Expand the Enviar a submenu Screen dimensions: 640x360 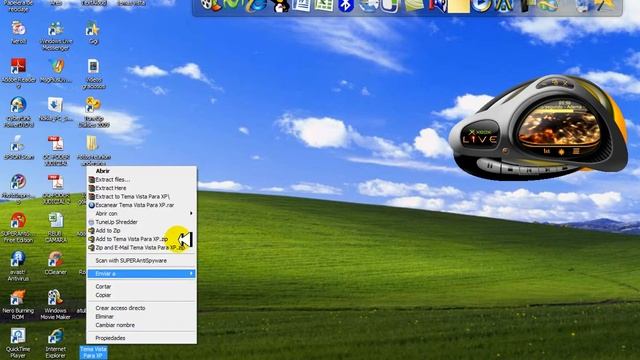[x=141, y=274]
